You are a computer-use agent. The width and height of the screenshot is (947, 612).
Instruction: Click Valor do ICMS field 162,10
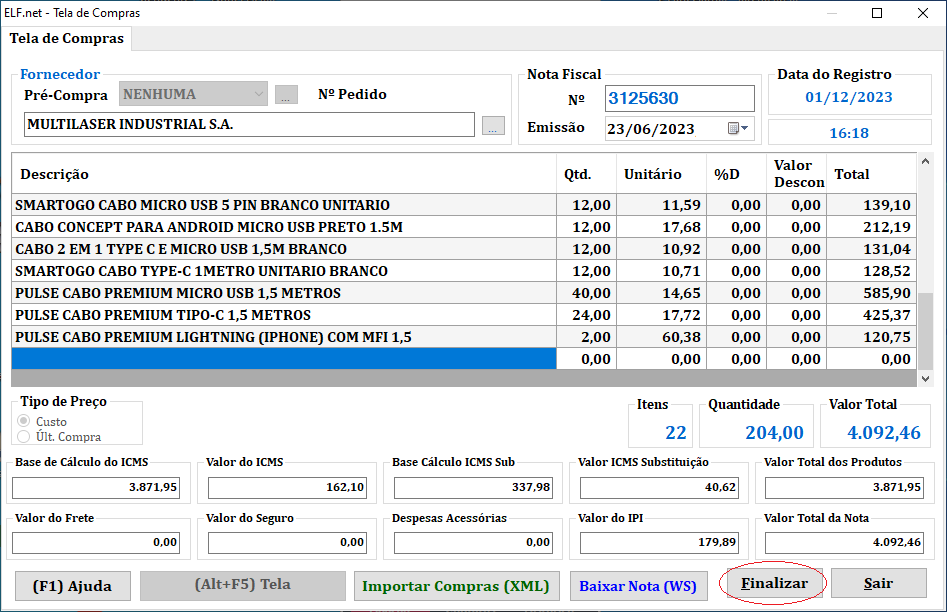coord(287,487)
